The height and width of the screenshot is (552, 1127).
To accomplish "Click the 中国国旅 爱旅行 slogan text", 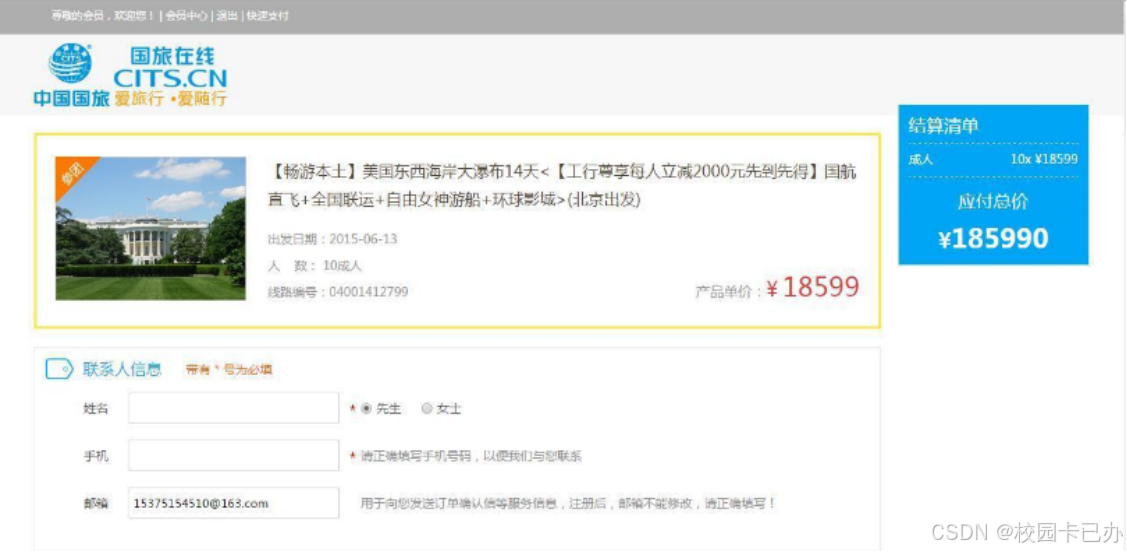I will tap(130, 98).
